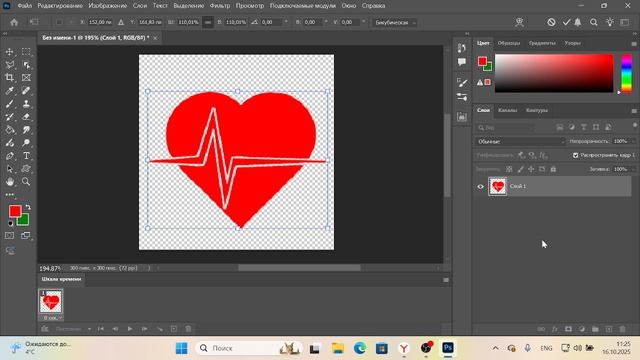Viewport: 640px width, 360px height.
Task: Select the Lasso tool
Action: tap(9, 64)
